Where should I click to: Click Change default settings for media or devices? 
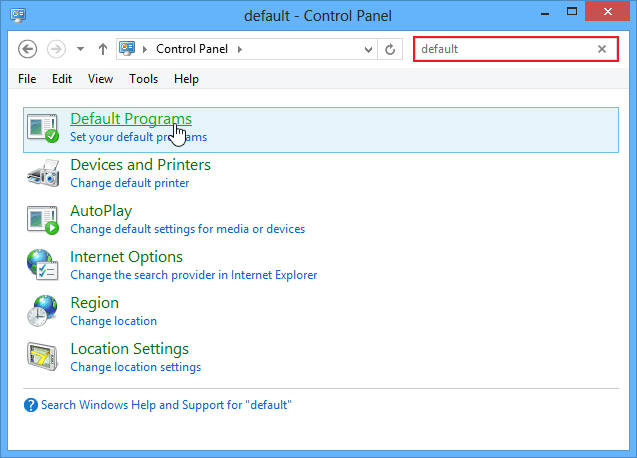click(x=188, y=229)
